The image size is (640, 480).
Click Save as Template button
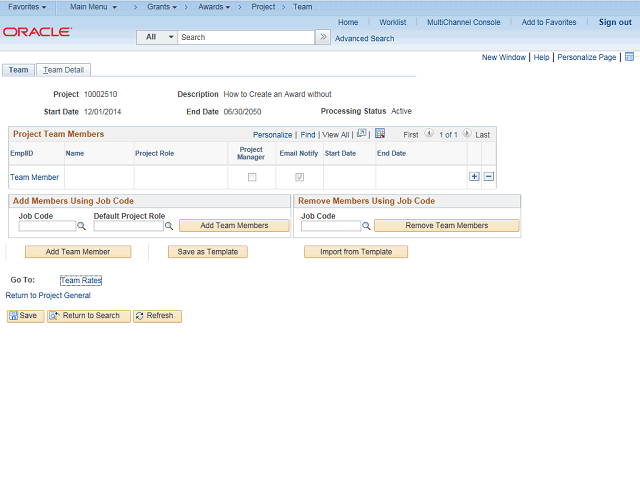208,252
